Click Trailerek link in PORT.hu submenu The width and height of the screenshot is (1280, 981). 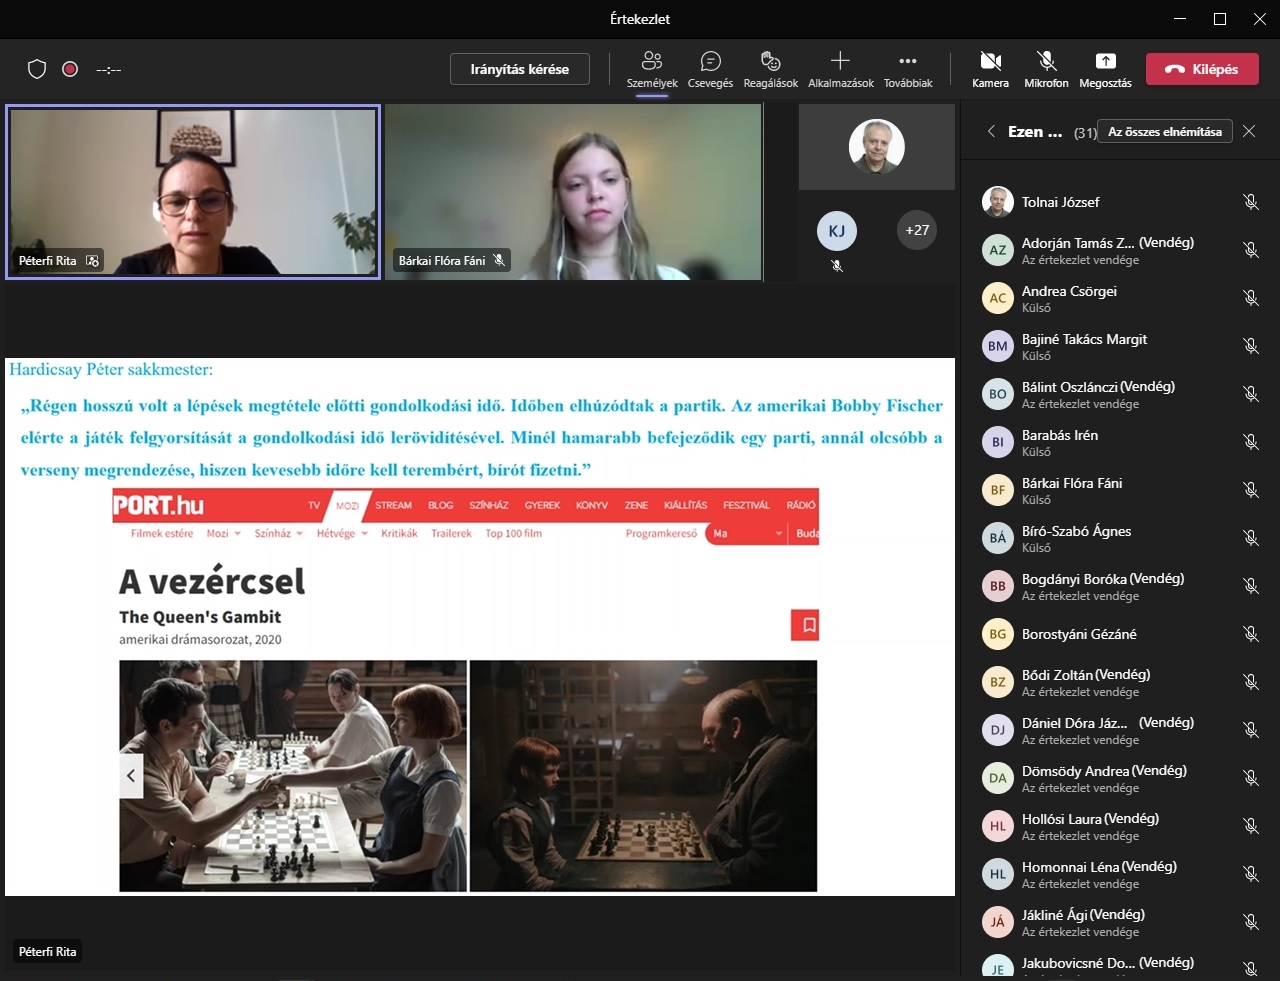click(x=451, y=533)
